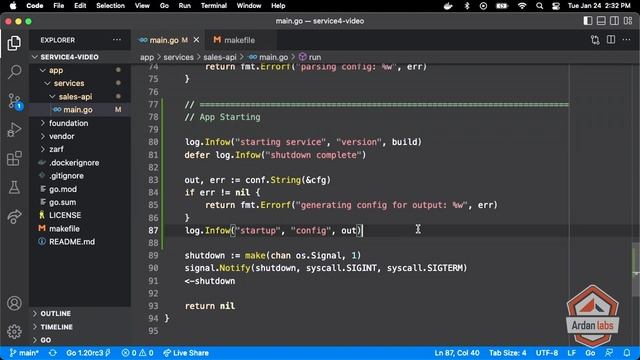The image size is (640, 360).
Task: Open macOS Spotlight search icon
Action: click(540, 6)
